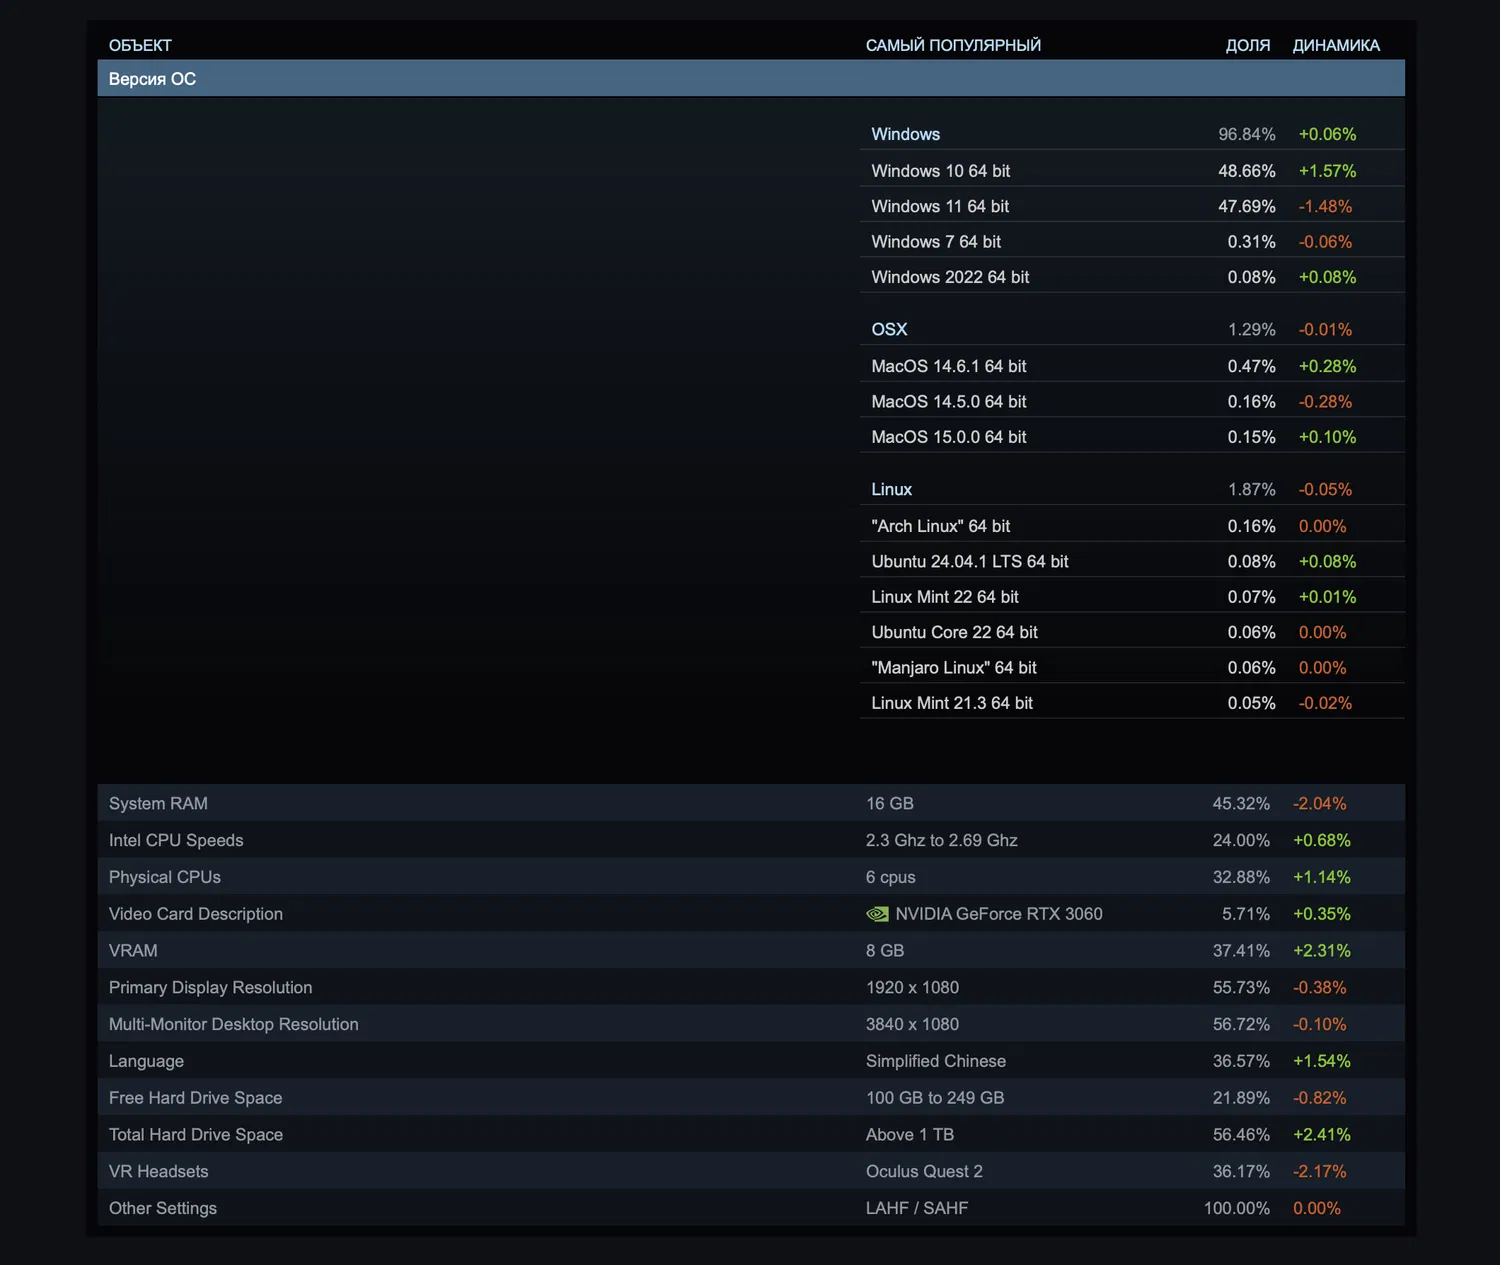Click the "Simplified Chinese" language value

pyautogui.click(x=936, y=1061)
